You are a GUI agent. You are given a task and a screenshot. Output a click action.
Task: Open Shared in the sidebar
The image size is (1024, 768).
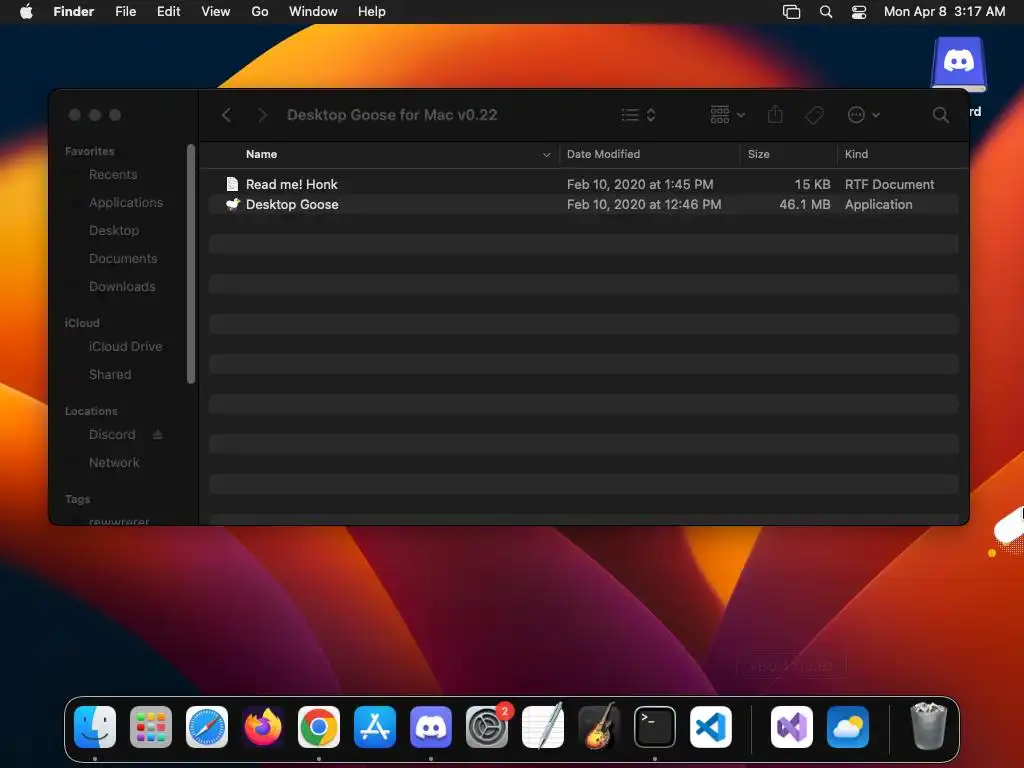(x=110, y=375)
